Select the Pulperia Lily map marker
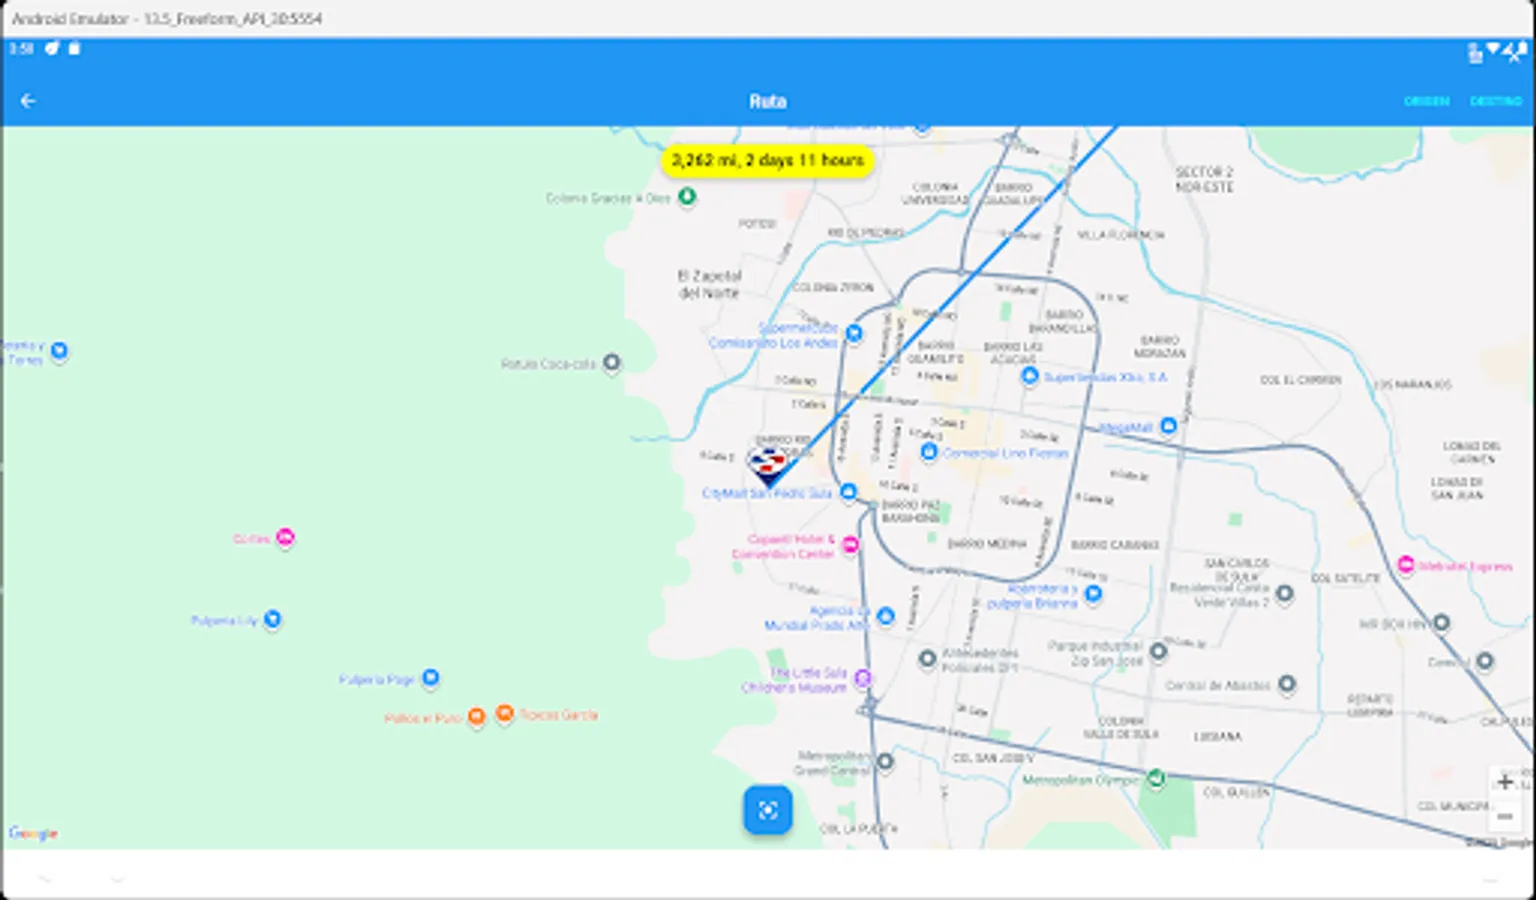The width and height of the screenshot is (1536, 900). click(273, 620)
